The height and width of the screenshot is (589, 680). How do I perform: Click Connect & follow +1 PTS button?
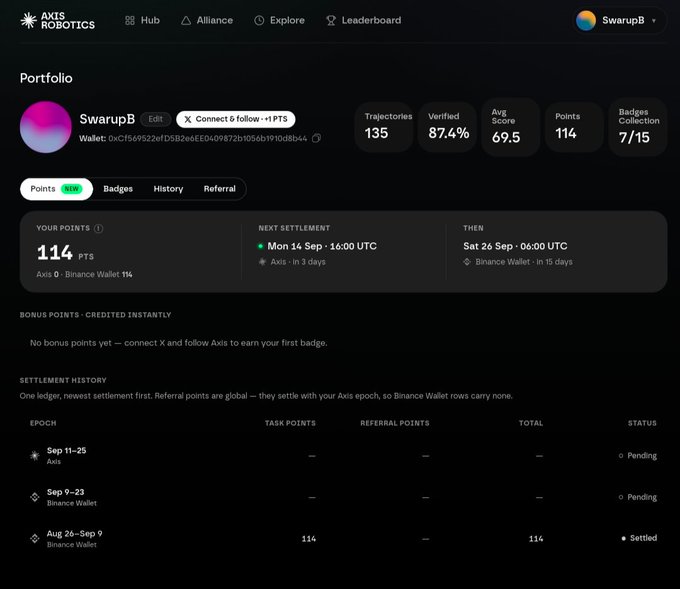click(x=235, y=119)
